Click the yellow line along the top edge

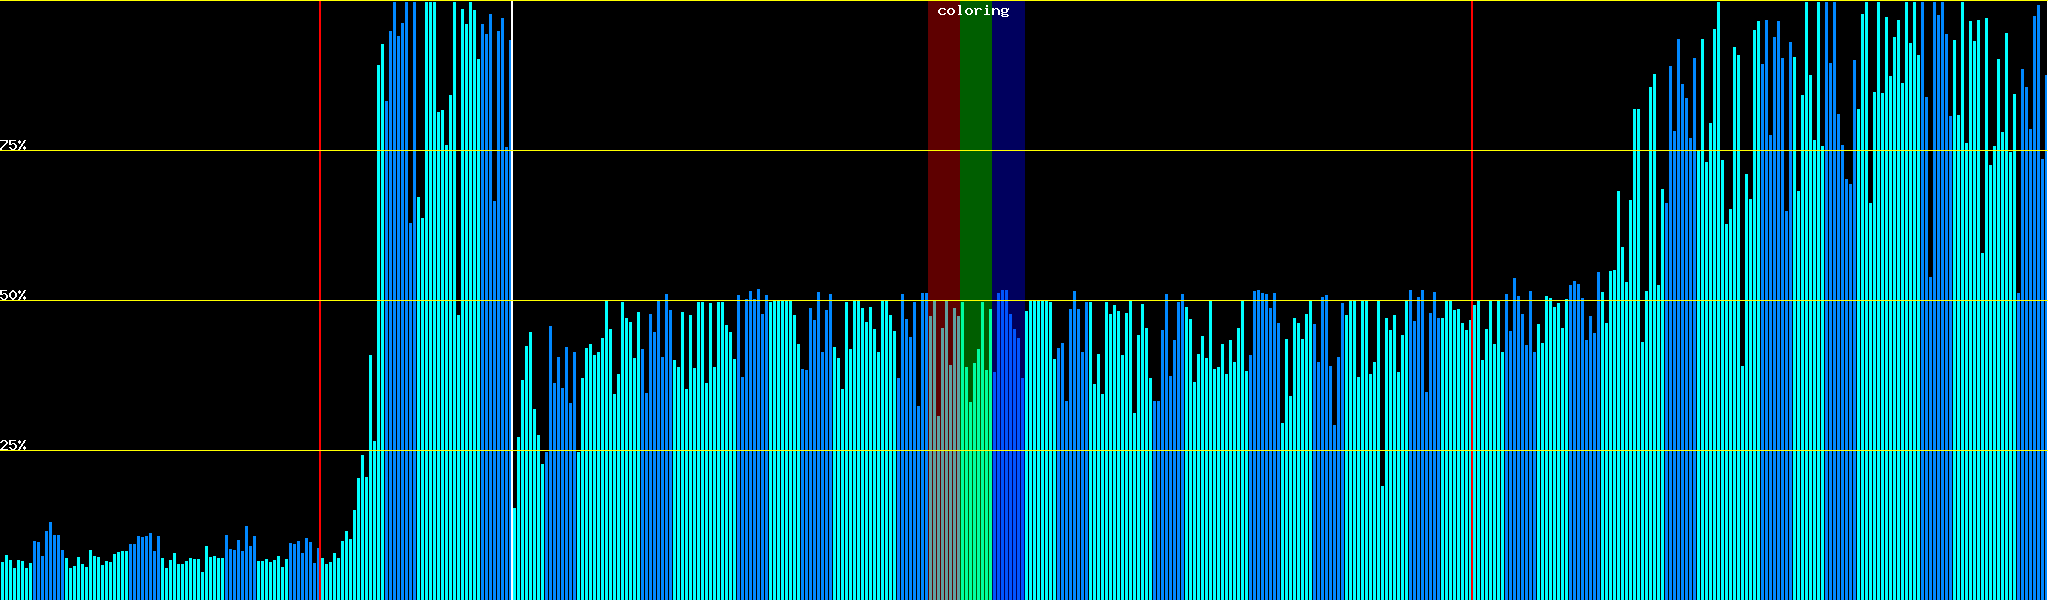click(x=700, y=1)
